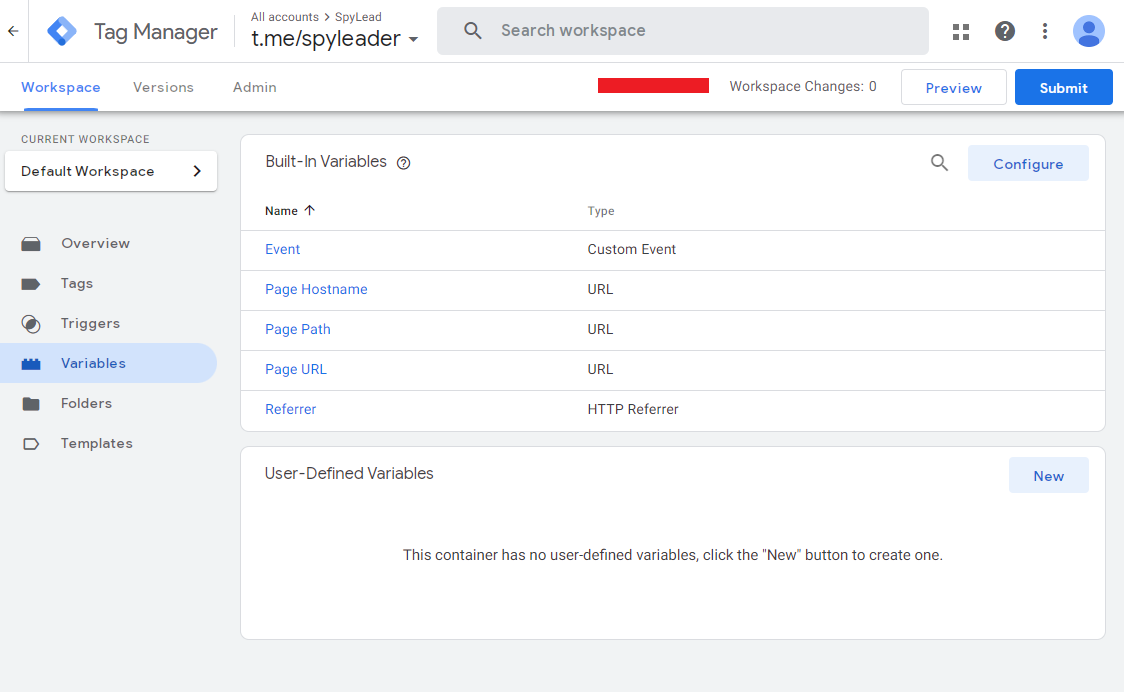Click the Triggers circle icon in sidebar

click(x=31, y=324)
